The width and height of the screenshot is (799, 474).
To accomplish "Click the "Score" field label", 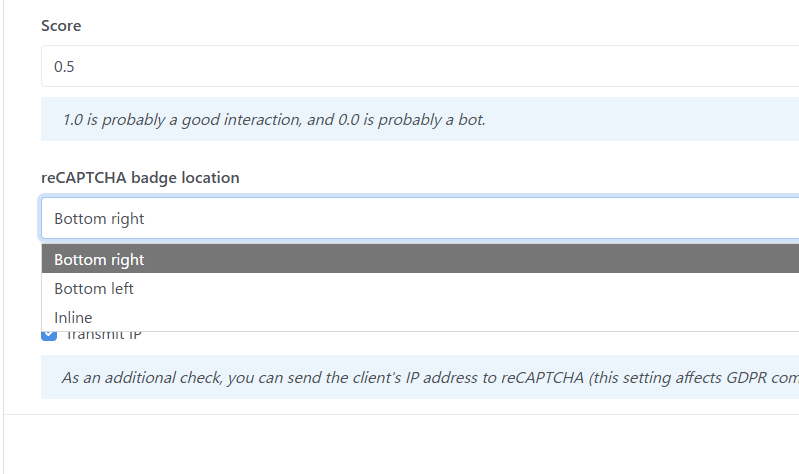I will click(x=61, y=26).
